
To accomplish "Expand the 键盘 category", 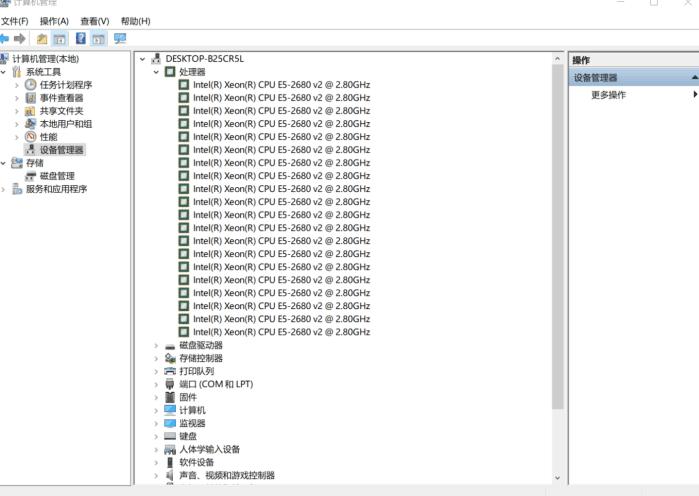I will pos(156,436).
